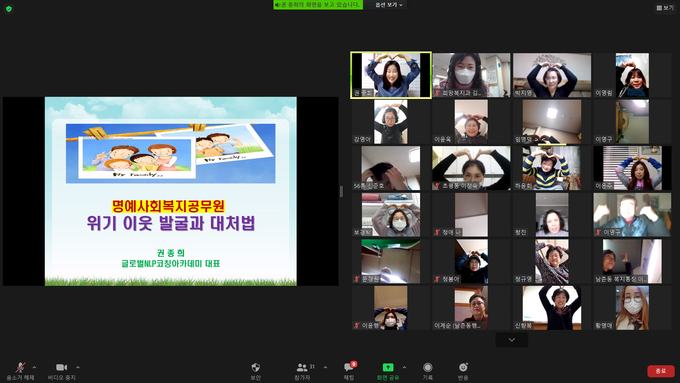Select the 이윤행 video tile
Image resolution: width=680 pixels, height=383 pixels.
point(391,308)
